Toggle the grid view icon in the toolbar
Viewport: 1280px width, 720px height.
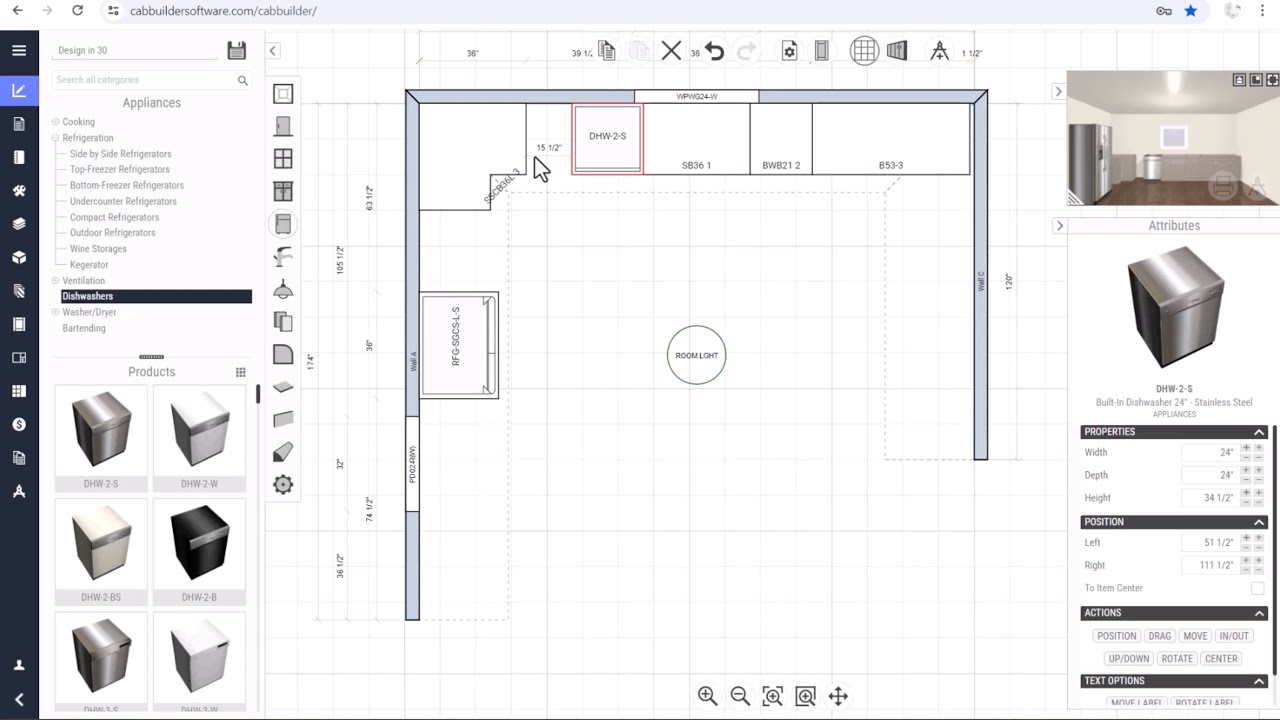[864, 51]
